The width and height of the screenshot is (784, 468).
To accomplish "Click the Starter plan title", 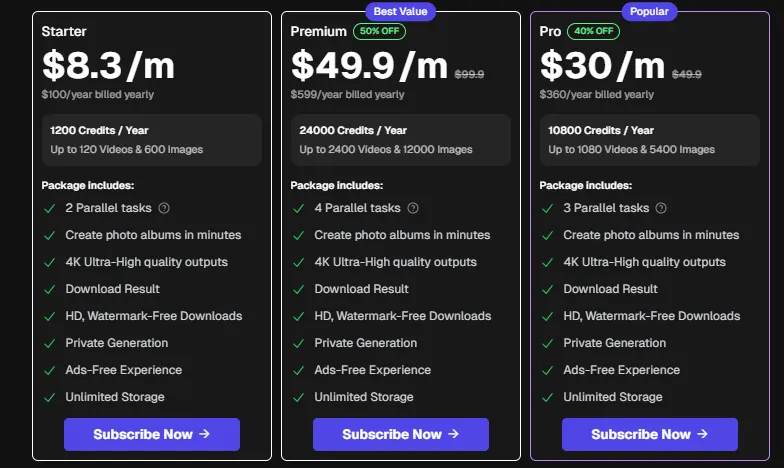I will [x=64, y=32].
